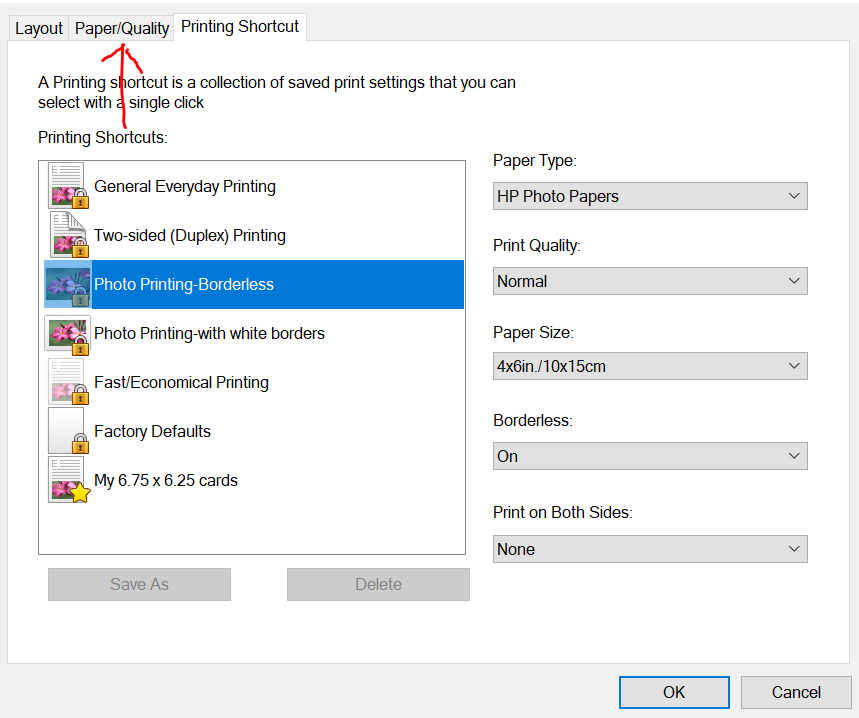Click the Factory Defaults blank page icon
Image resolution: width=859 pixels, height=718 pixels.
(68, 432)
